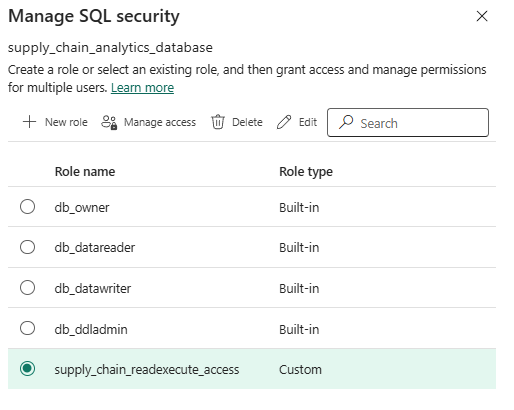The width and height of the screenshot is (514, 410).
Task: Click the Custom role type cell
Action: tap(300, 370)
